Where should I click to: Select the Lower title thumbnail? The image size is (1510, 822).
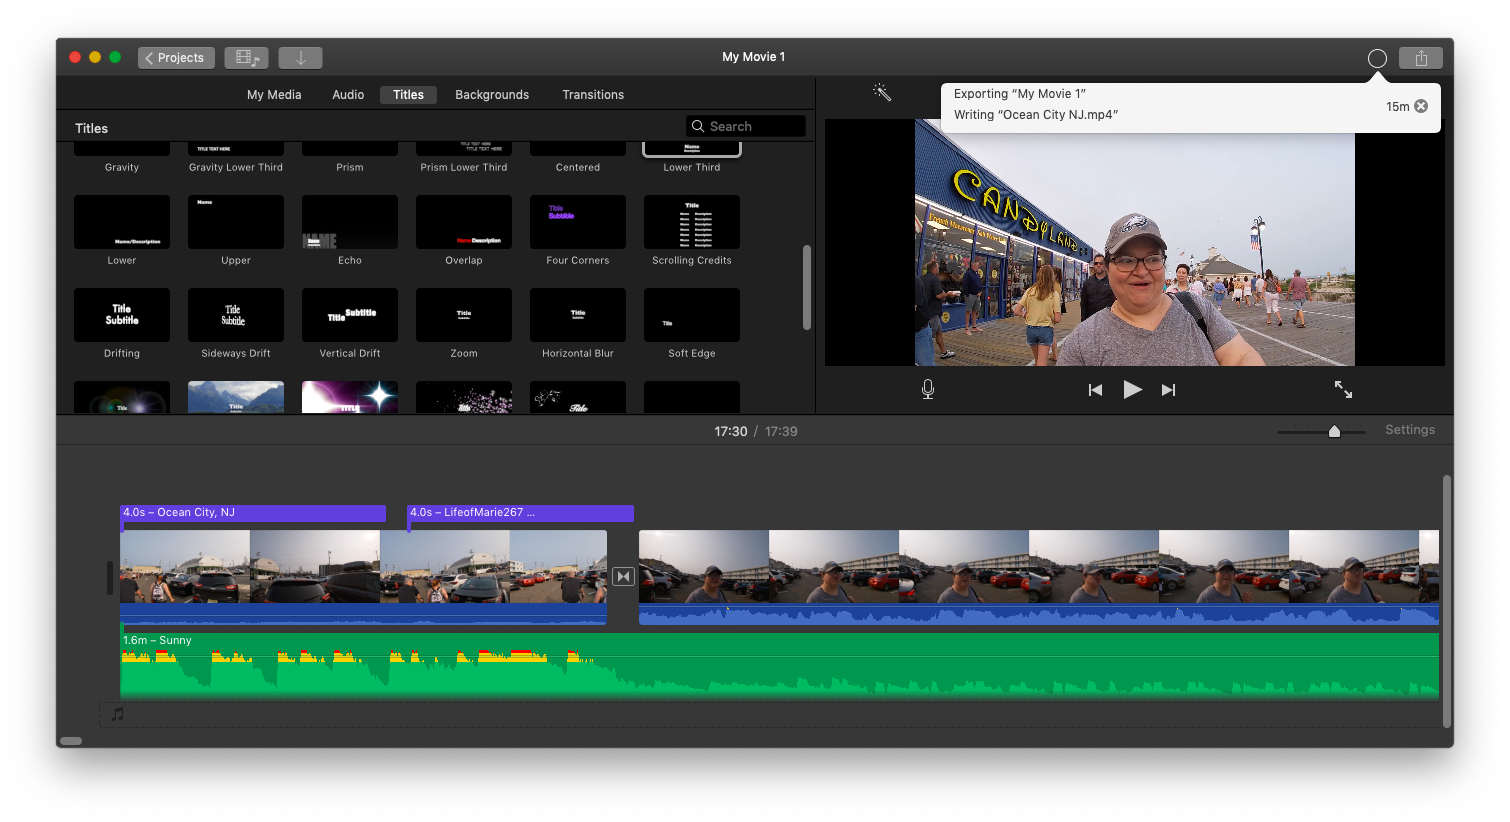[122, 222]
